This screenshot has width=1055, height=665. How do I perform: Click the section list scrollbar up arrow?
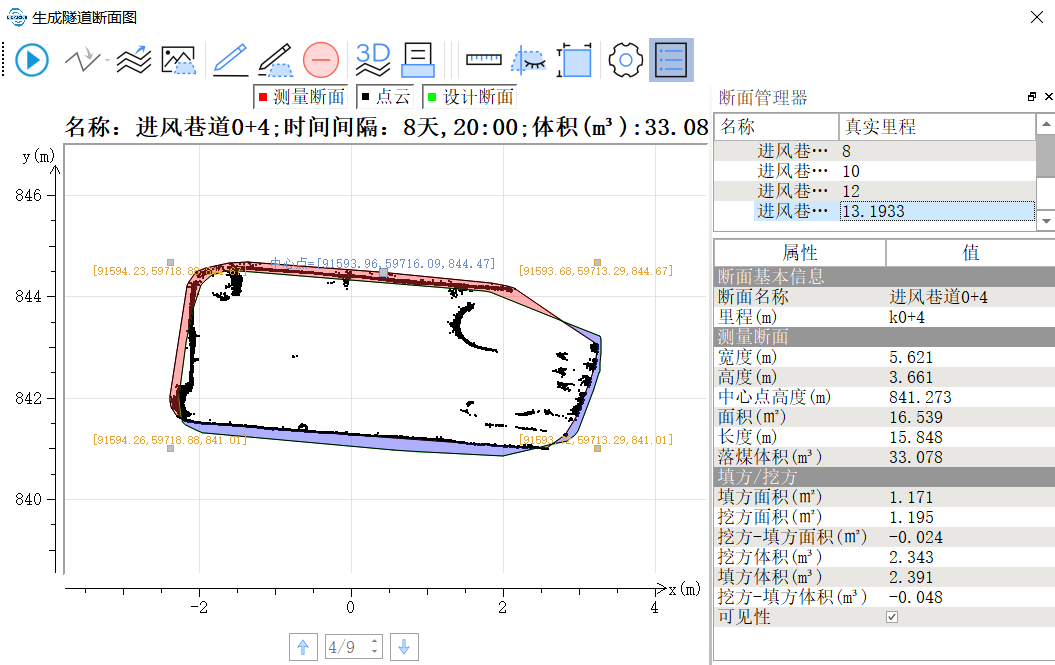(x=1046, y=124)
